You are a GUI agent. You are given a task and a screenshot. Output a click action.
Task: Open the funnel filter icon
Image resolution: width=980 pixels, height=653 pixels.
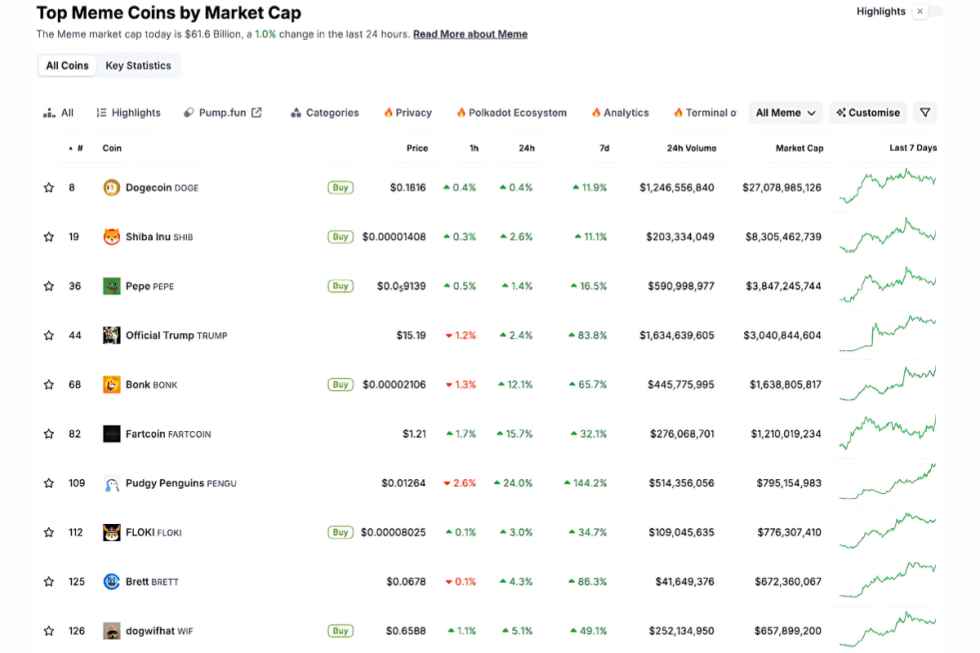(924, 112)
